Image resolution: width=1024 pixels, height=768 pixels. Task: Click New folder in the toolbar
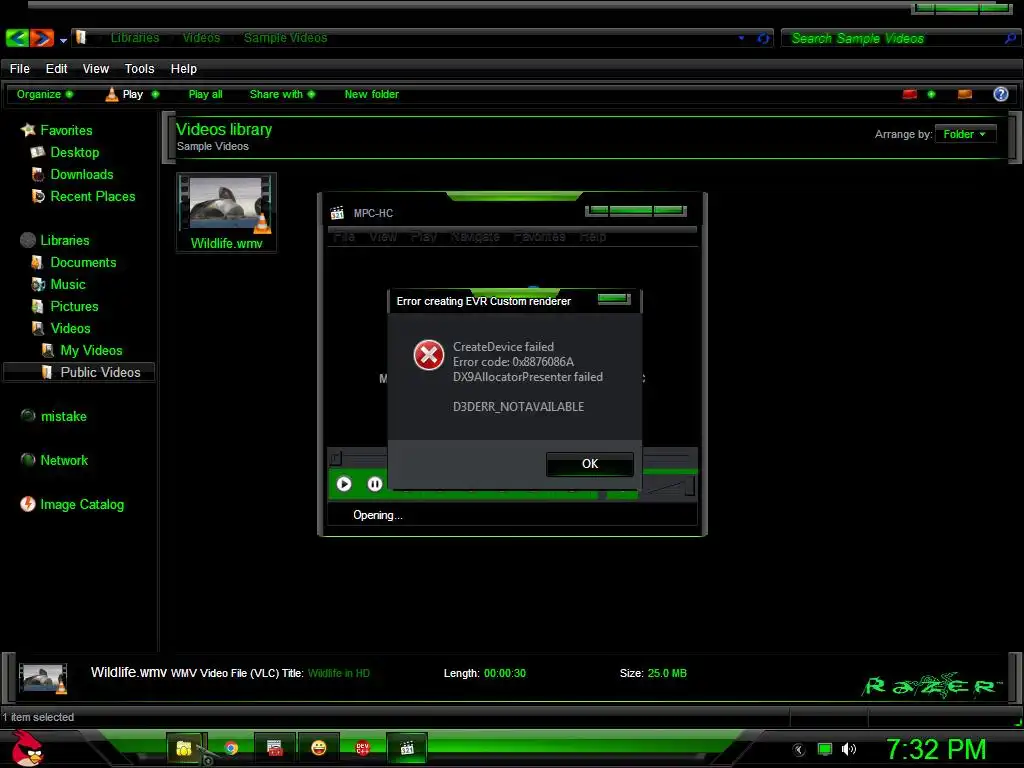[372, 94]
